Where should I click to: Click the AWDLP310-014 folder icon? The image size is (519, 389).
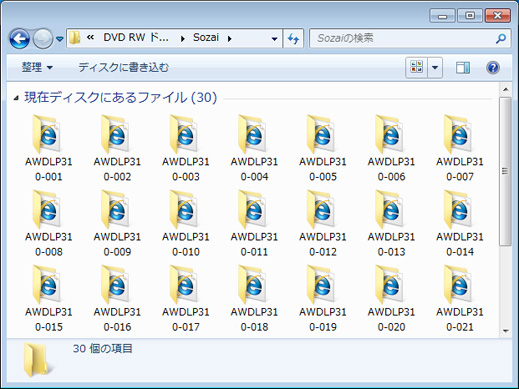click(x=458, y=210)
